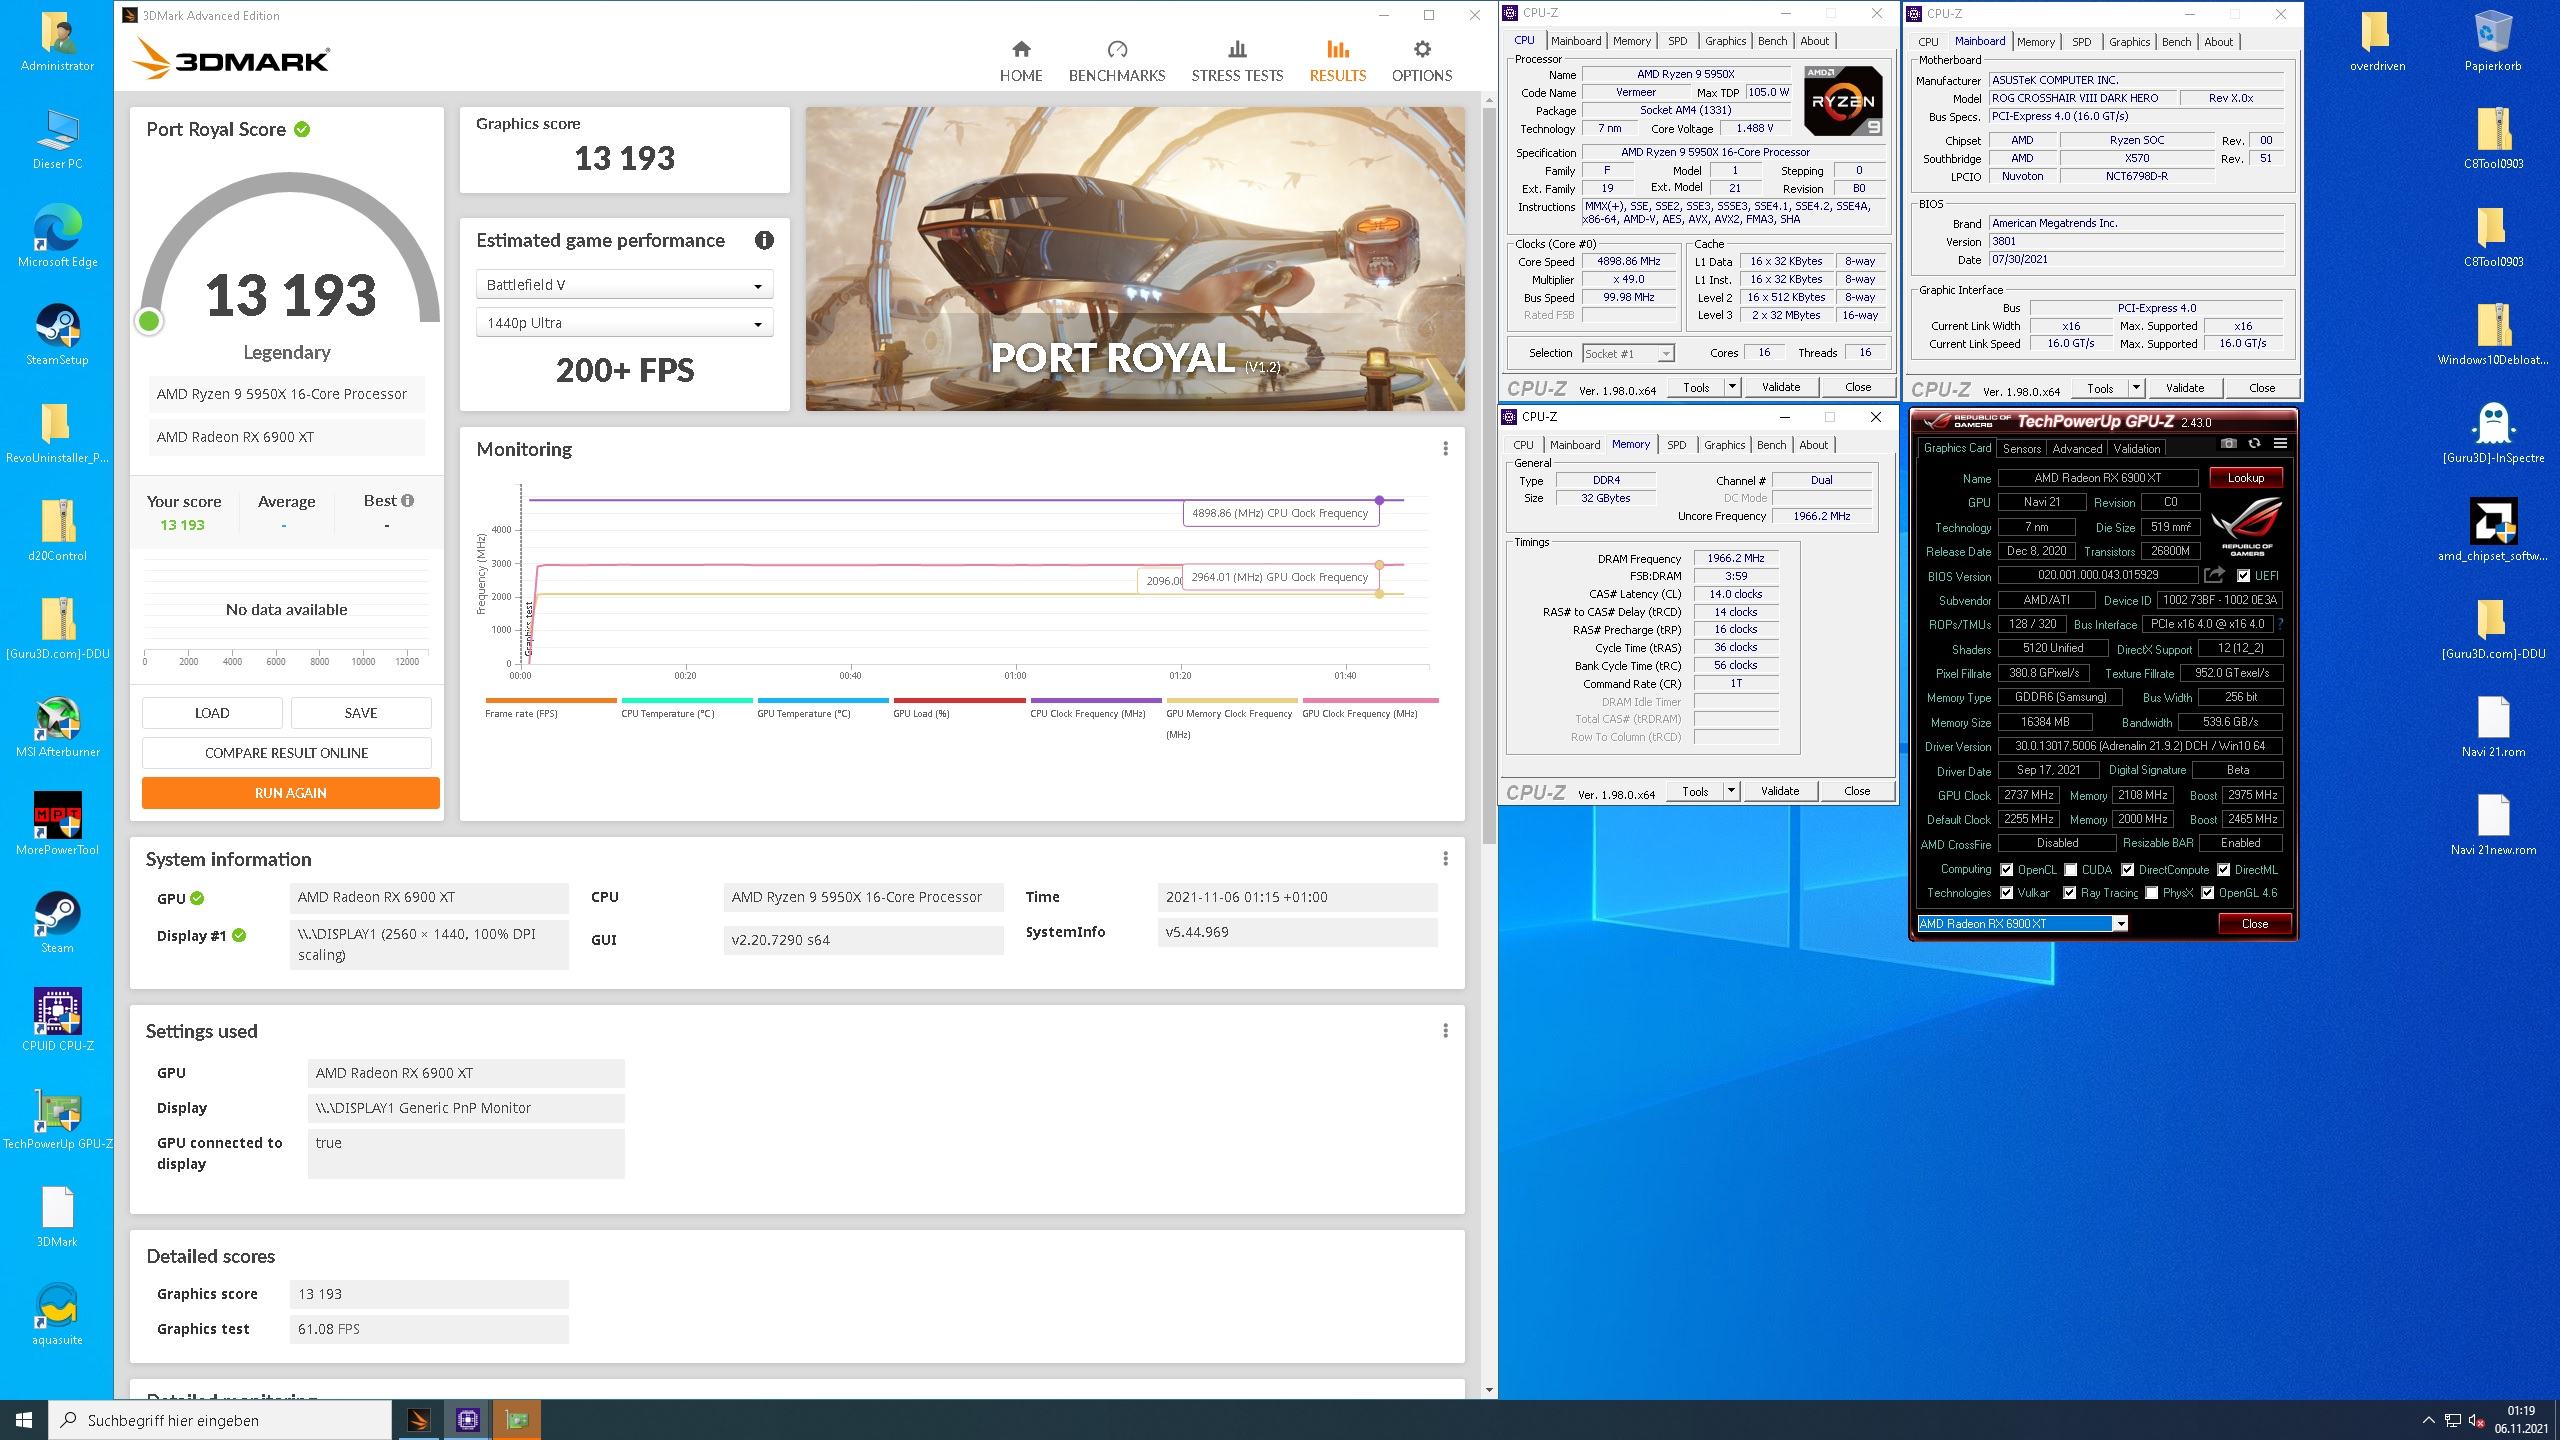
Task: Open the Advanced tab in GPU-Z
Action: click(x=2077, y=449)
